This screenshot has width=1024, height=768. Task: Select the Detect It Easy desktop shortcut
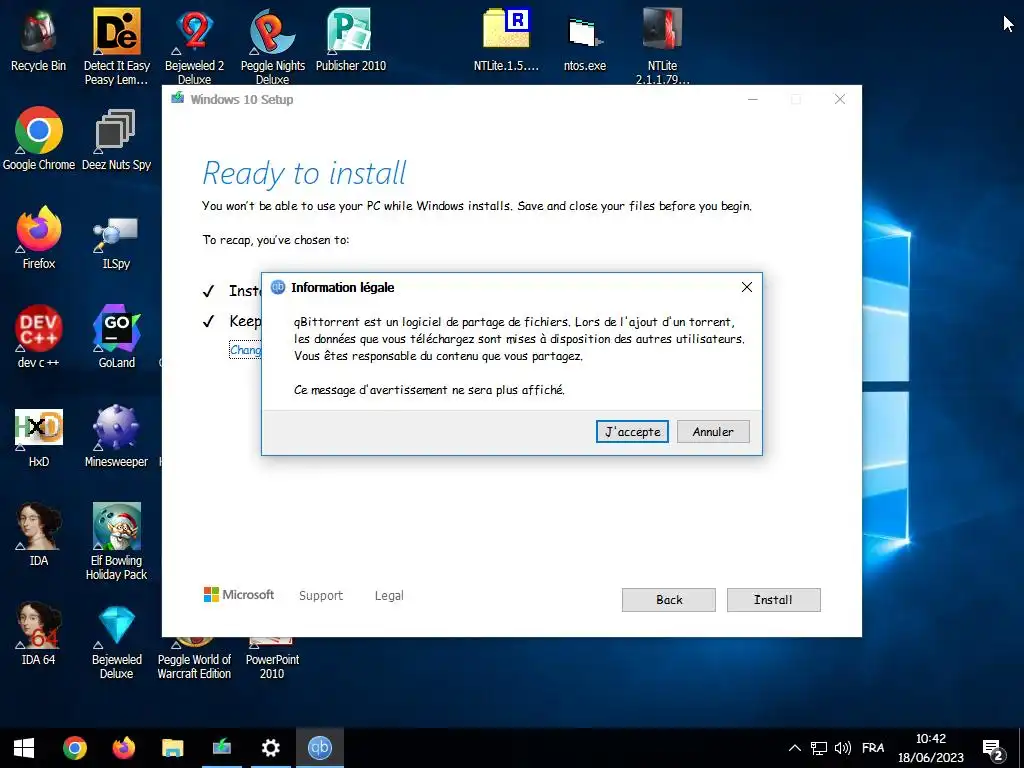116,46
